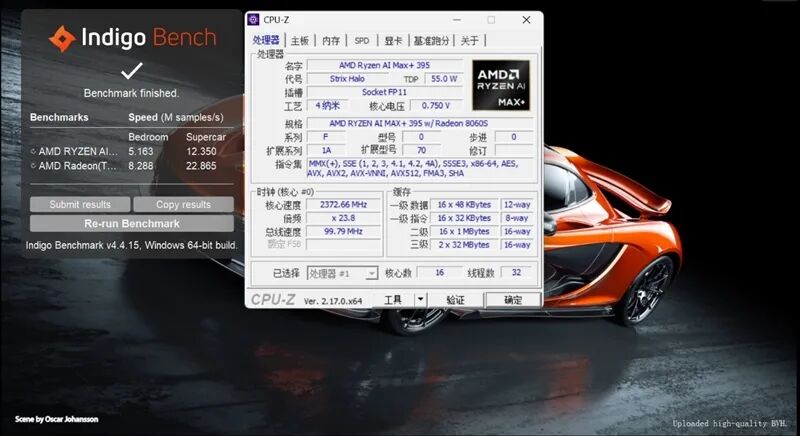Click the 确定 button
The image size is (800, 436).
click(513, 300)
